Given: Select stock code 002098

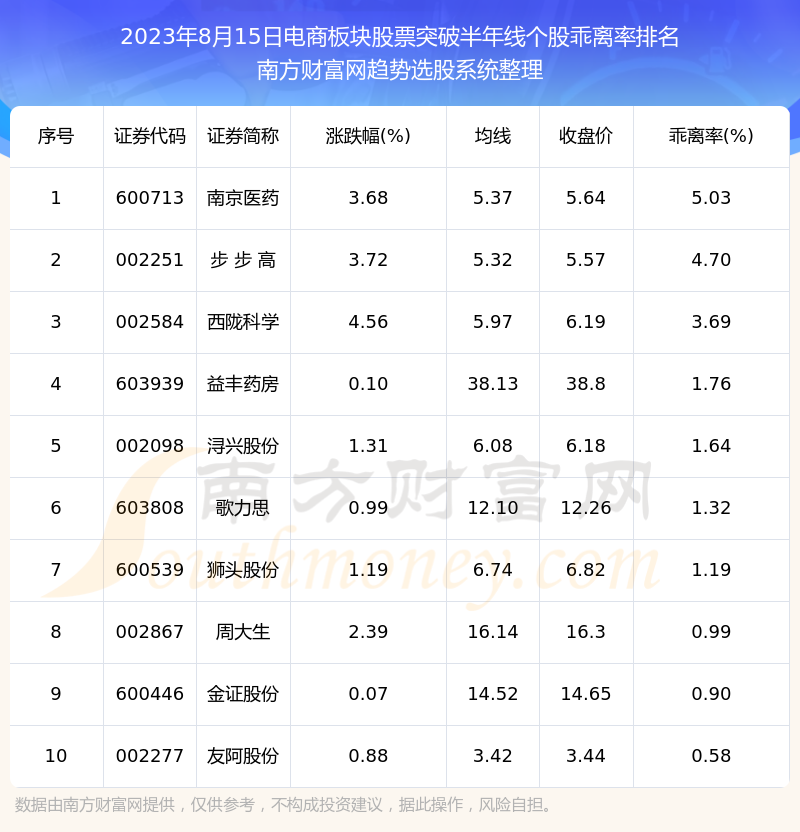Looking at the screenshot, I should (x=150, y=446).
